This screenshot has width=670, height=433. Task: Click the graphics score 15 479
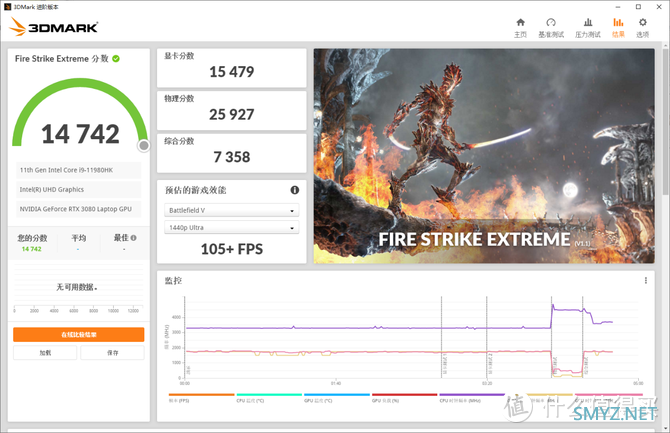[x=232, y=72]
